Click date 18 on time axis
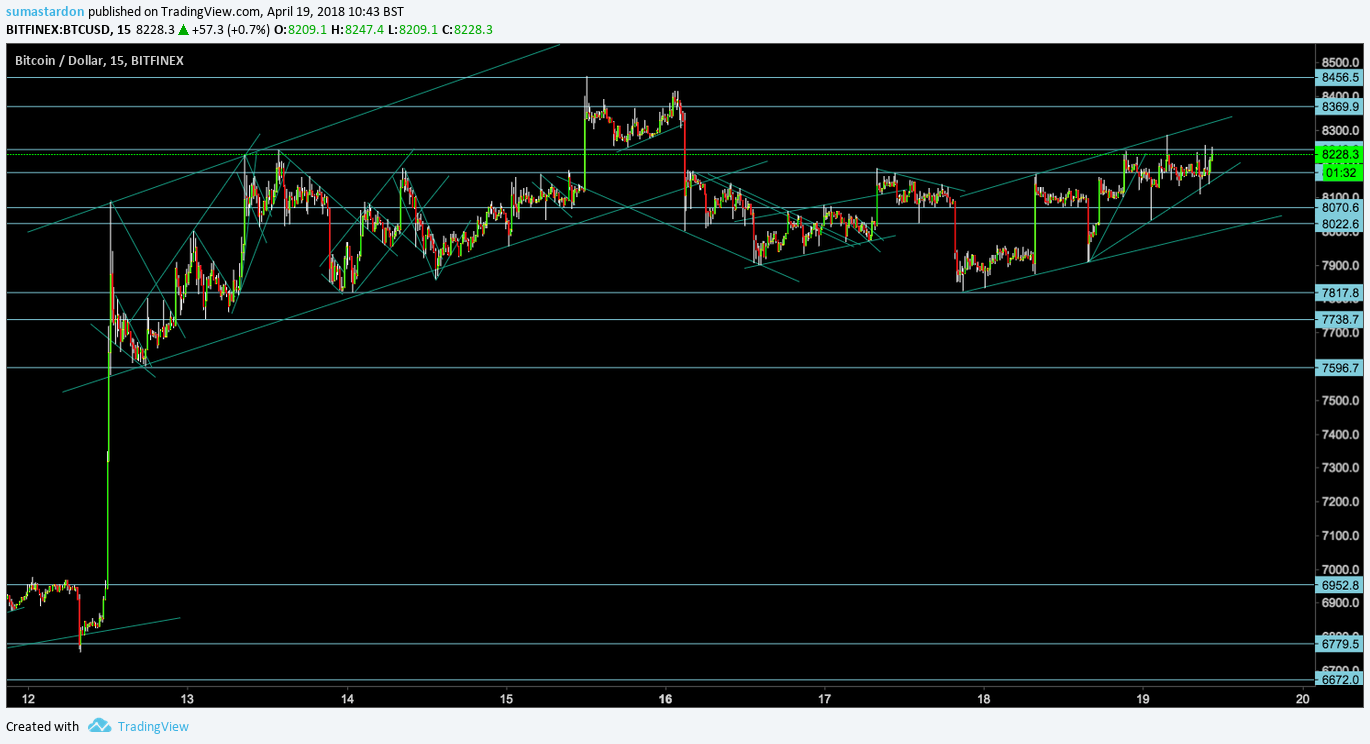 (x=984, y=698)
